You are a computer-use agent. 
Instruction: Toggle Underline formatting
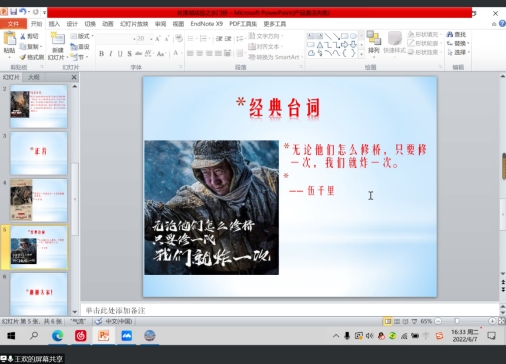pos(120,54)
